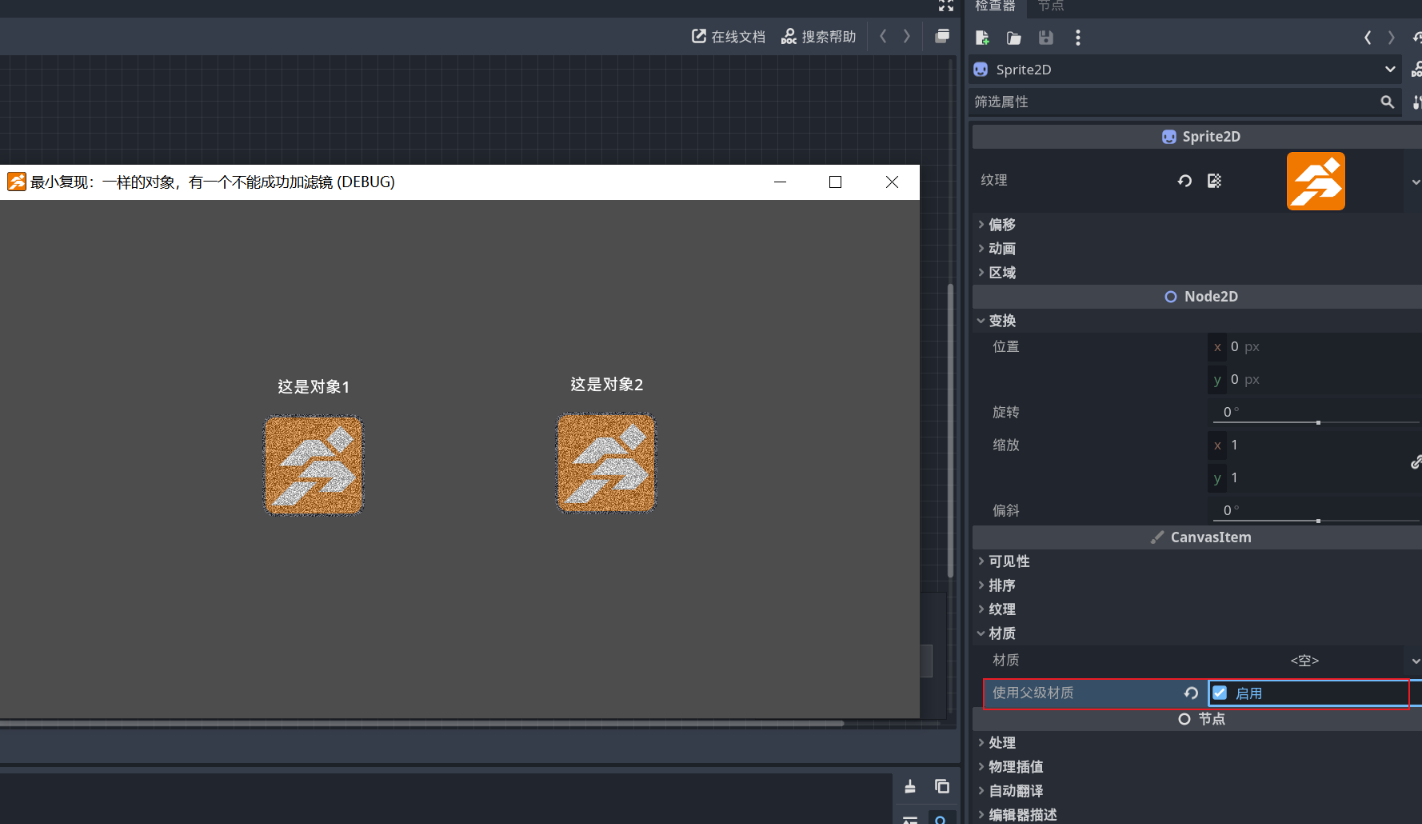Screen dimensions: 1422x824
Task: Click the position x value field
Action: point(1315,347)
